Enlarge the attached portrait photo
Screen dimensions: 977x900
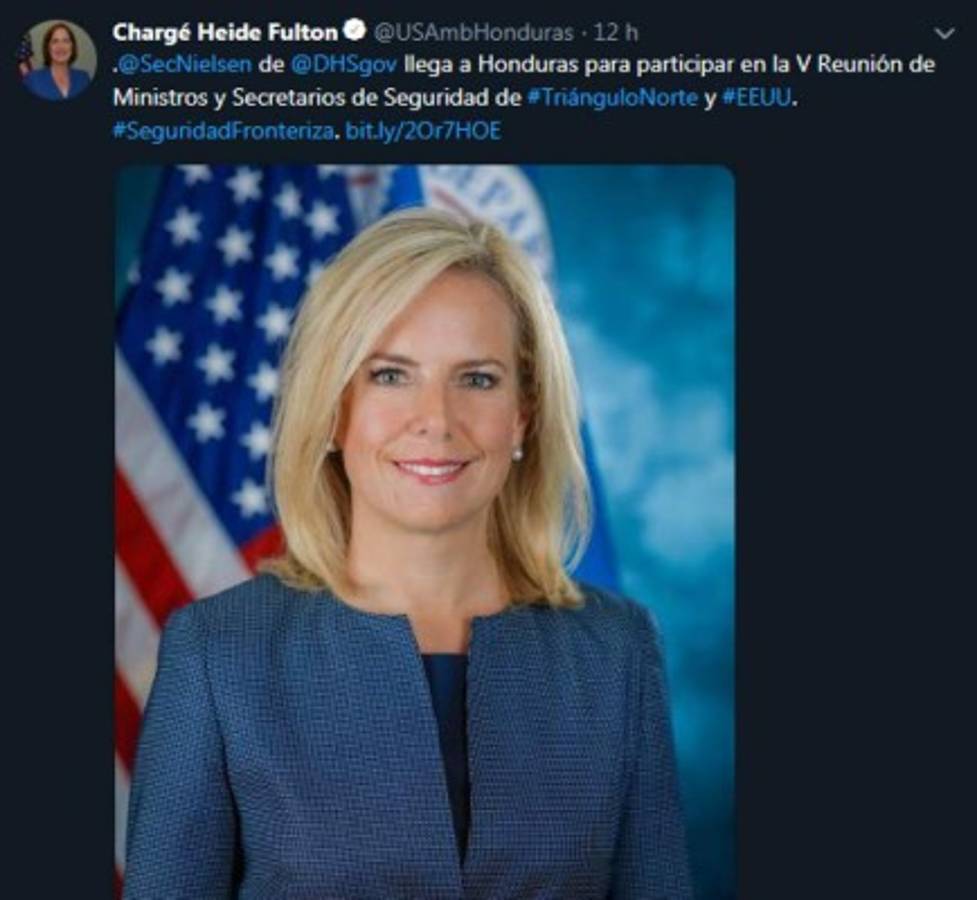tap(425, 532)
